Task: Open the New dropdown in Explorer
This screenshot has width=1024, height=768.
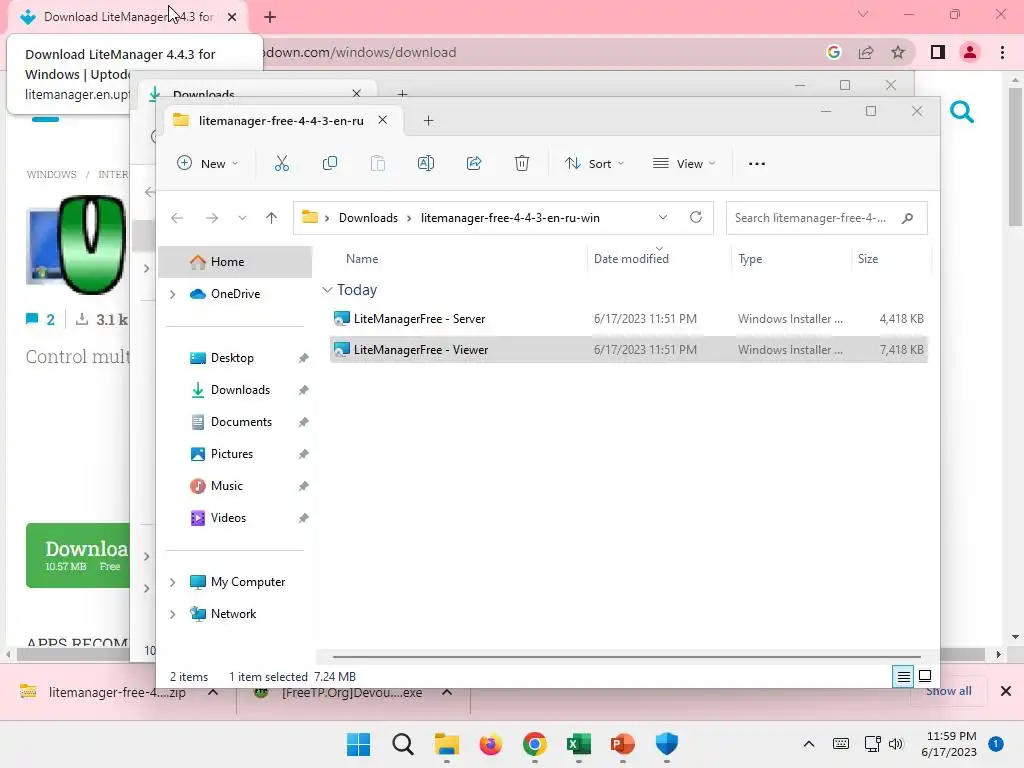Action: pyautogui.click(x=208, y=163)
